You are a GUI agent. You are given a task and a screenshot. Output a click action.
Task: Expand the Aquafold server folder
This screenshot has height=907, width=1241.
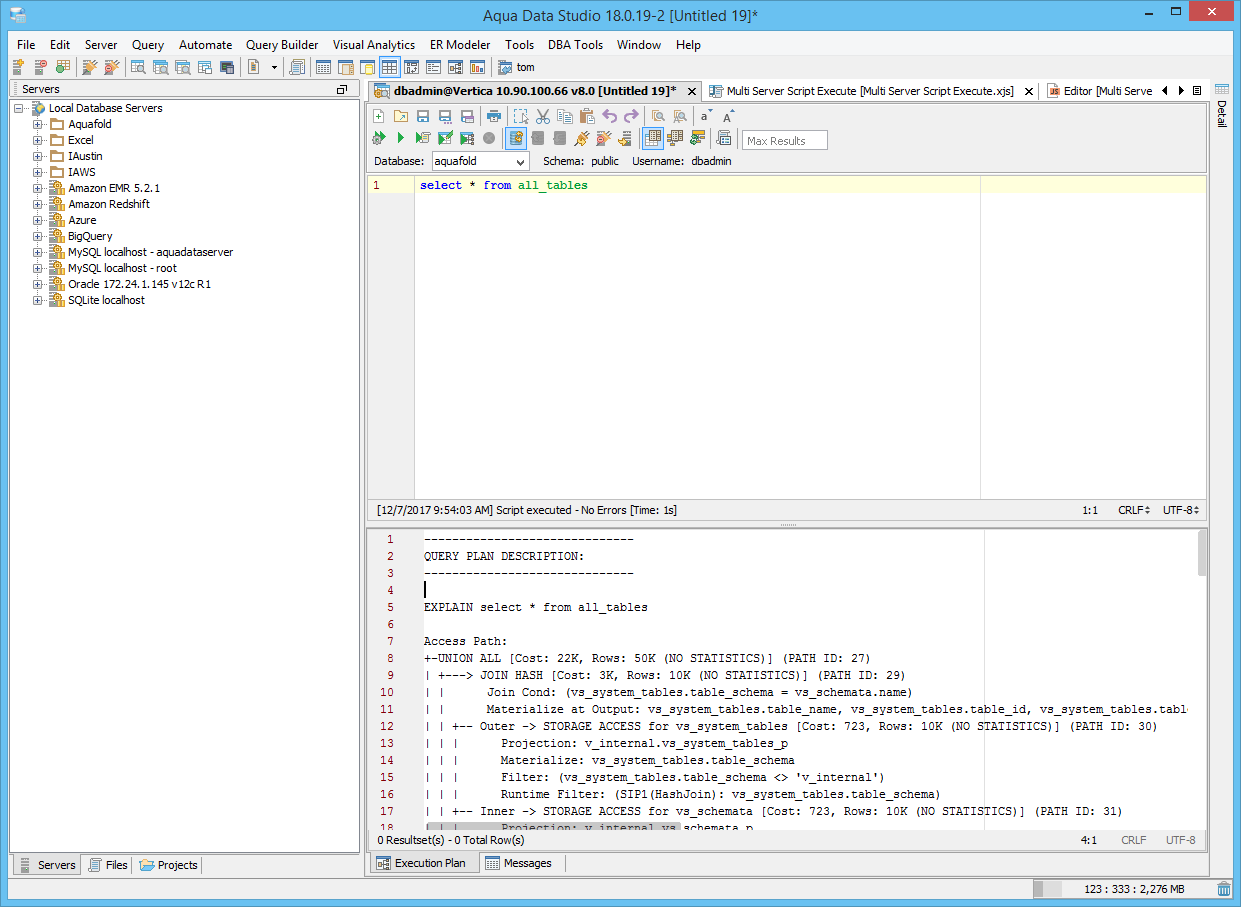tap(38, 124)
